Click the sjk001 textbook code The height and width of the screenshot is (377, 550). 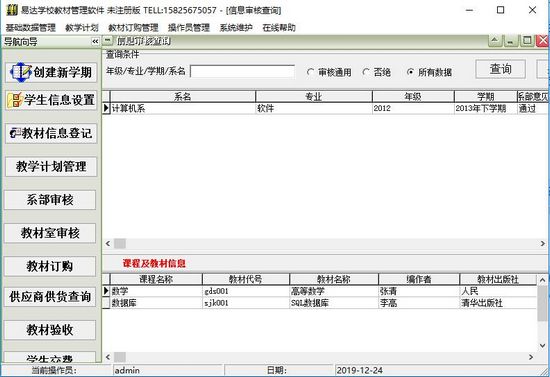point(246,303)
